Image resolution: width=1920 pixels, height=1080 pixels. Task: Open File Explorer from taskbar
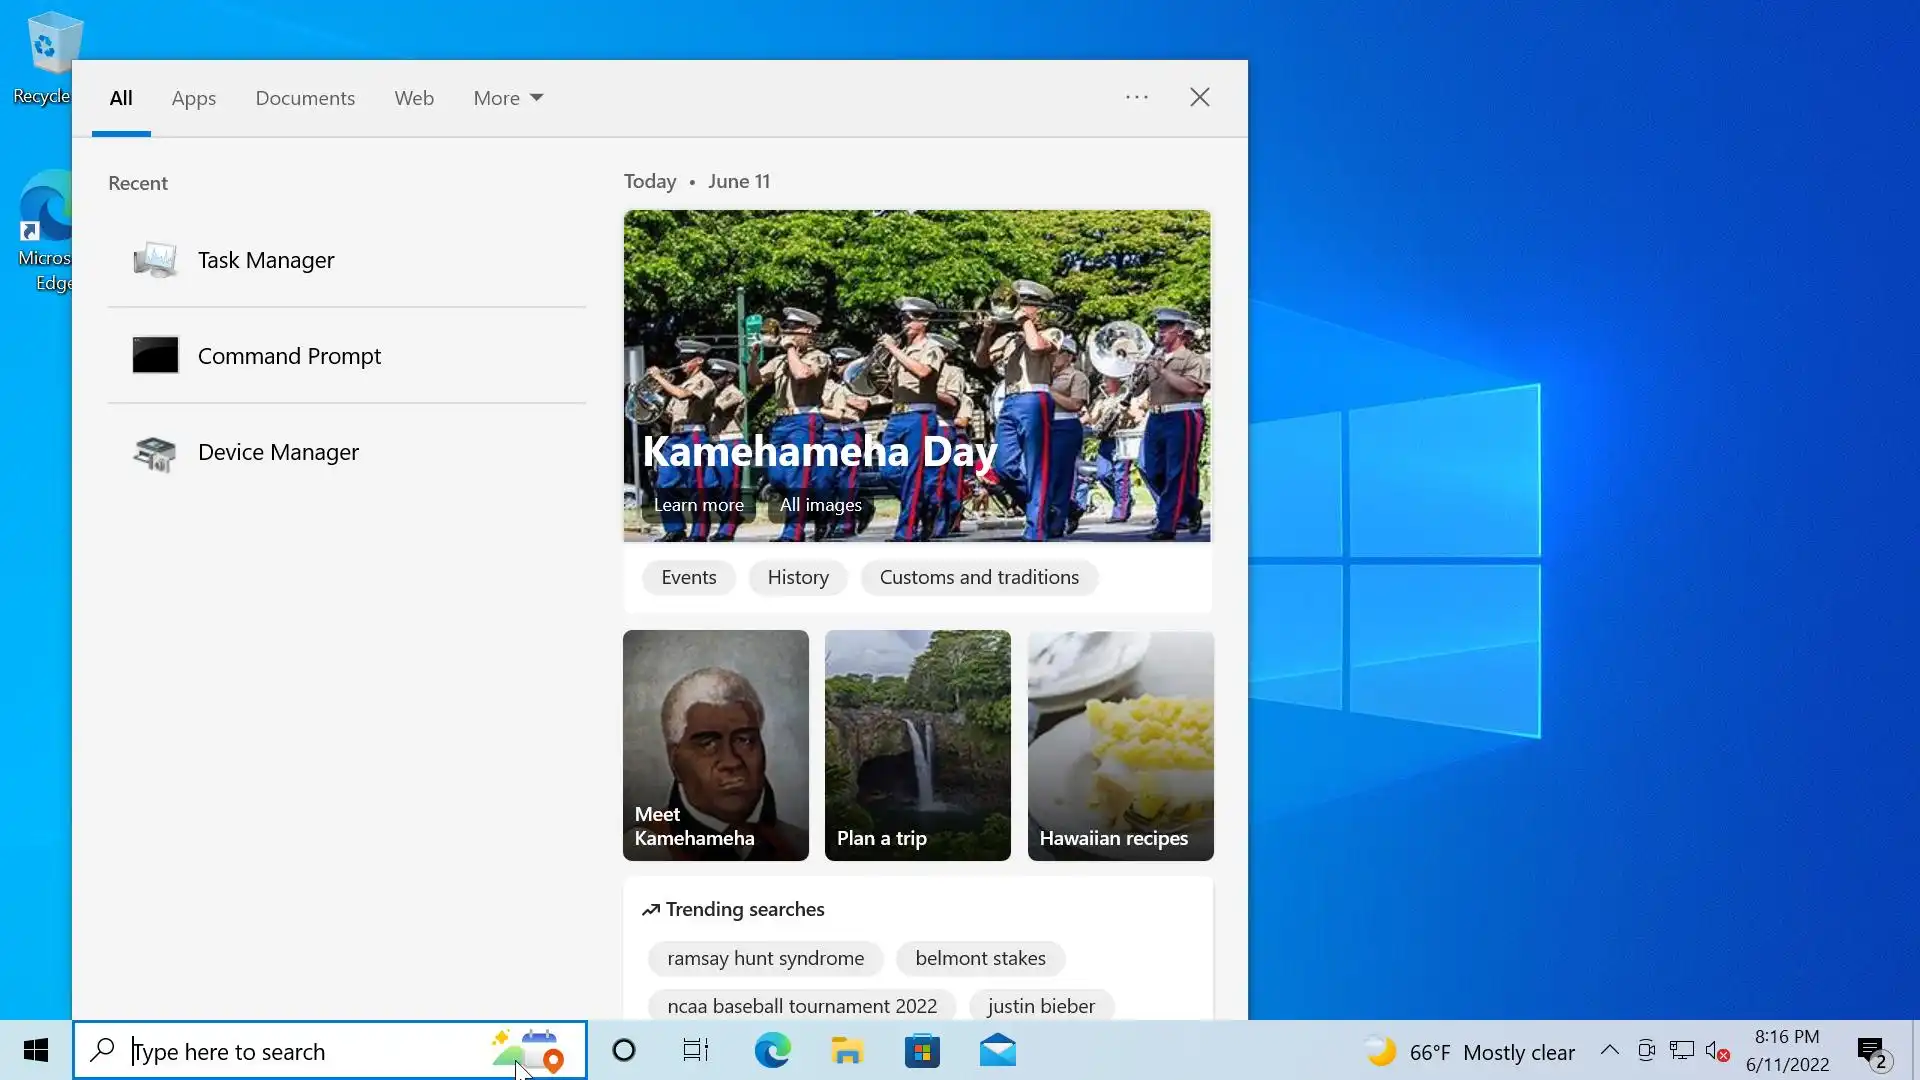pos(847,1051)
